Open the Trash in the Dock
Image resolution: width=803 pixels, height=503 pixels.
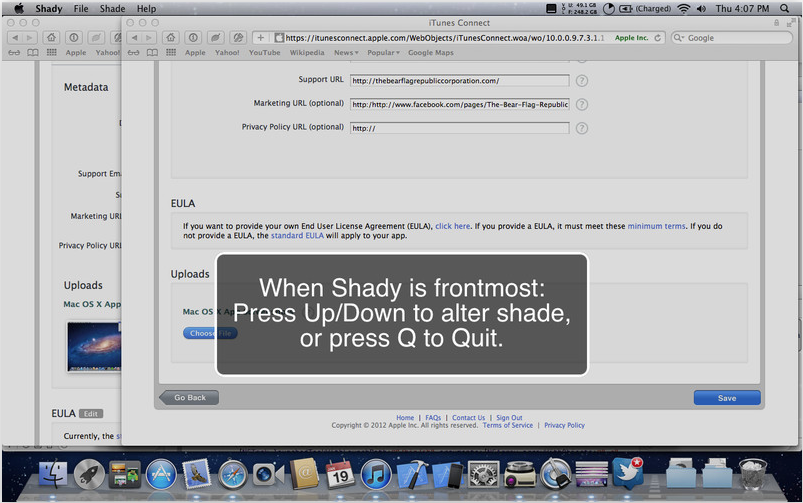[x=753, y=473]
